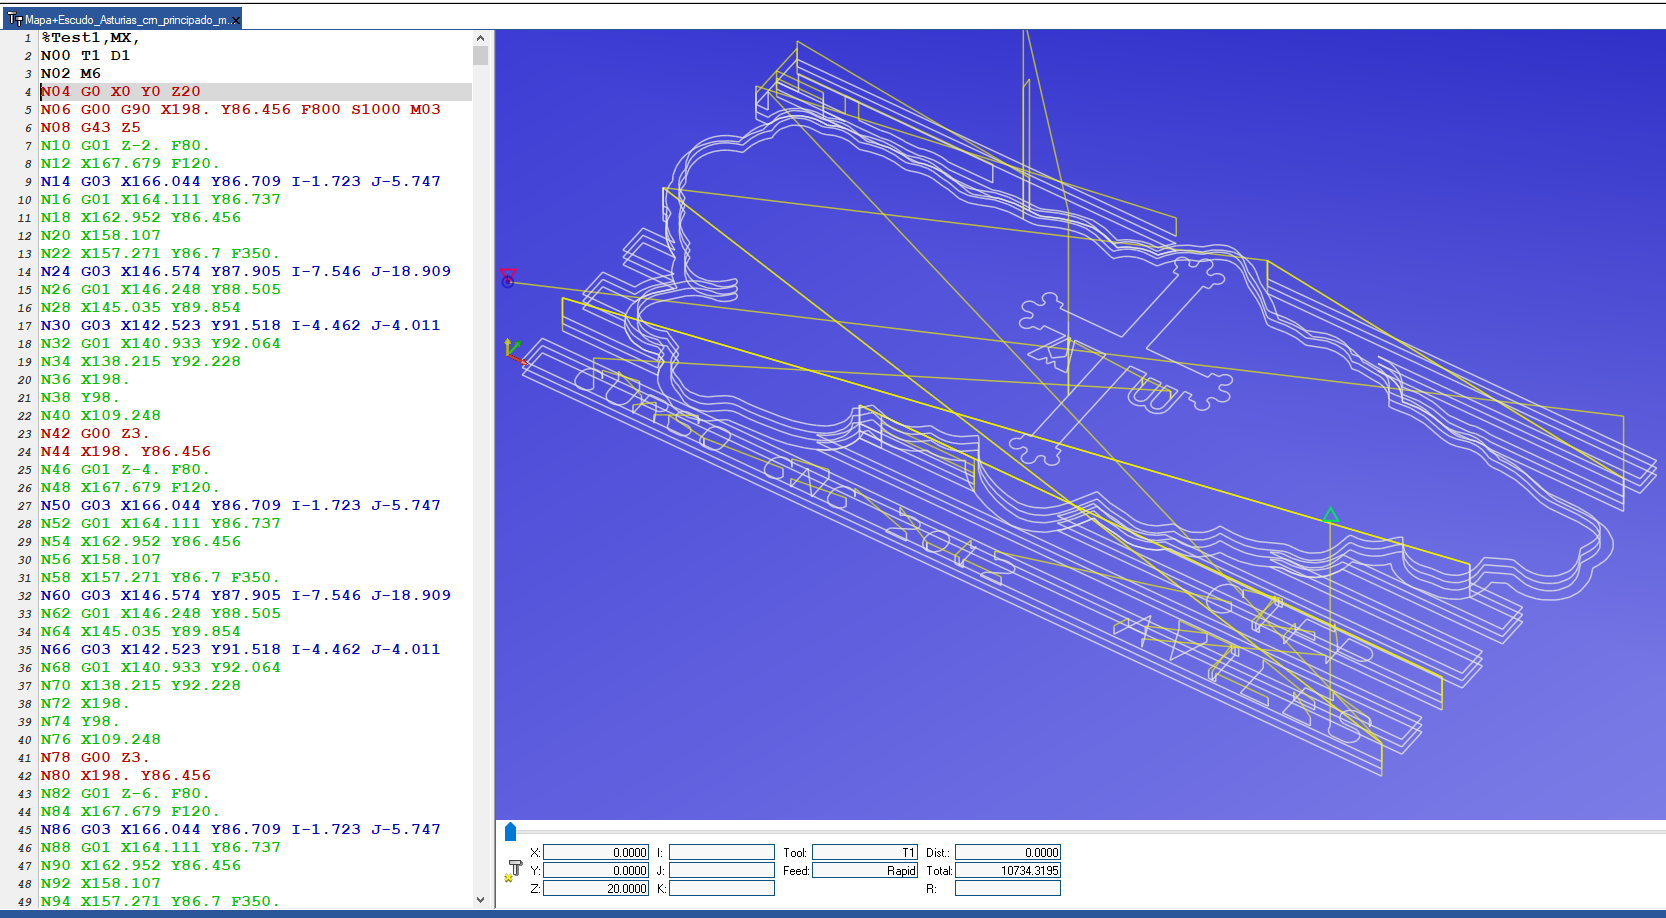The width and height of the screenshot is (1666, 918).
Task: Select the Mapa+Escudo_Asturias file tab
Action: [125, 19]
